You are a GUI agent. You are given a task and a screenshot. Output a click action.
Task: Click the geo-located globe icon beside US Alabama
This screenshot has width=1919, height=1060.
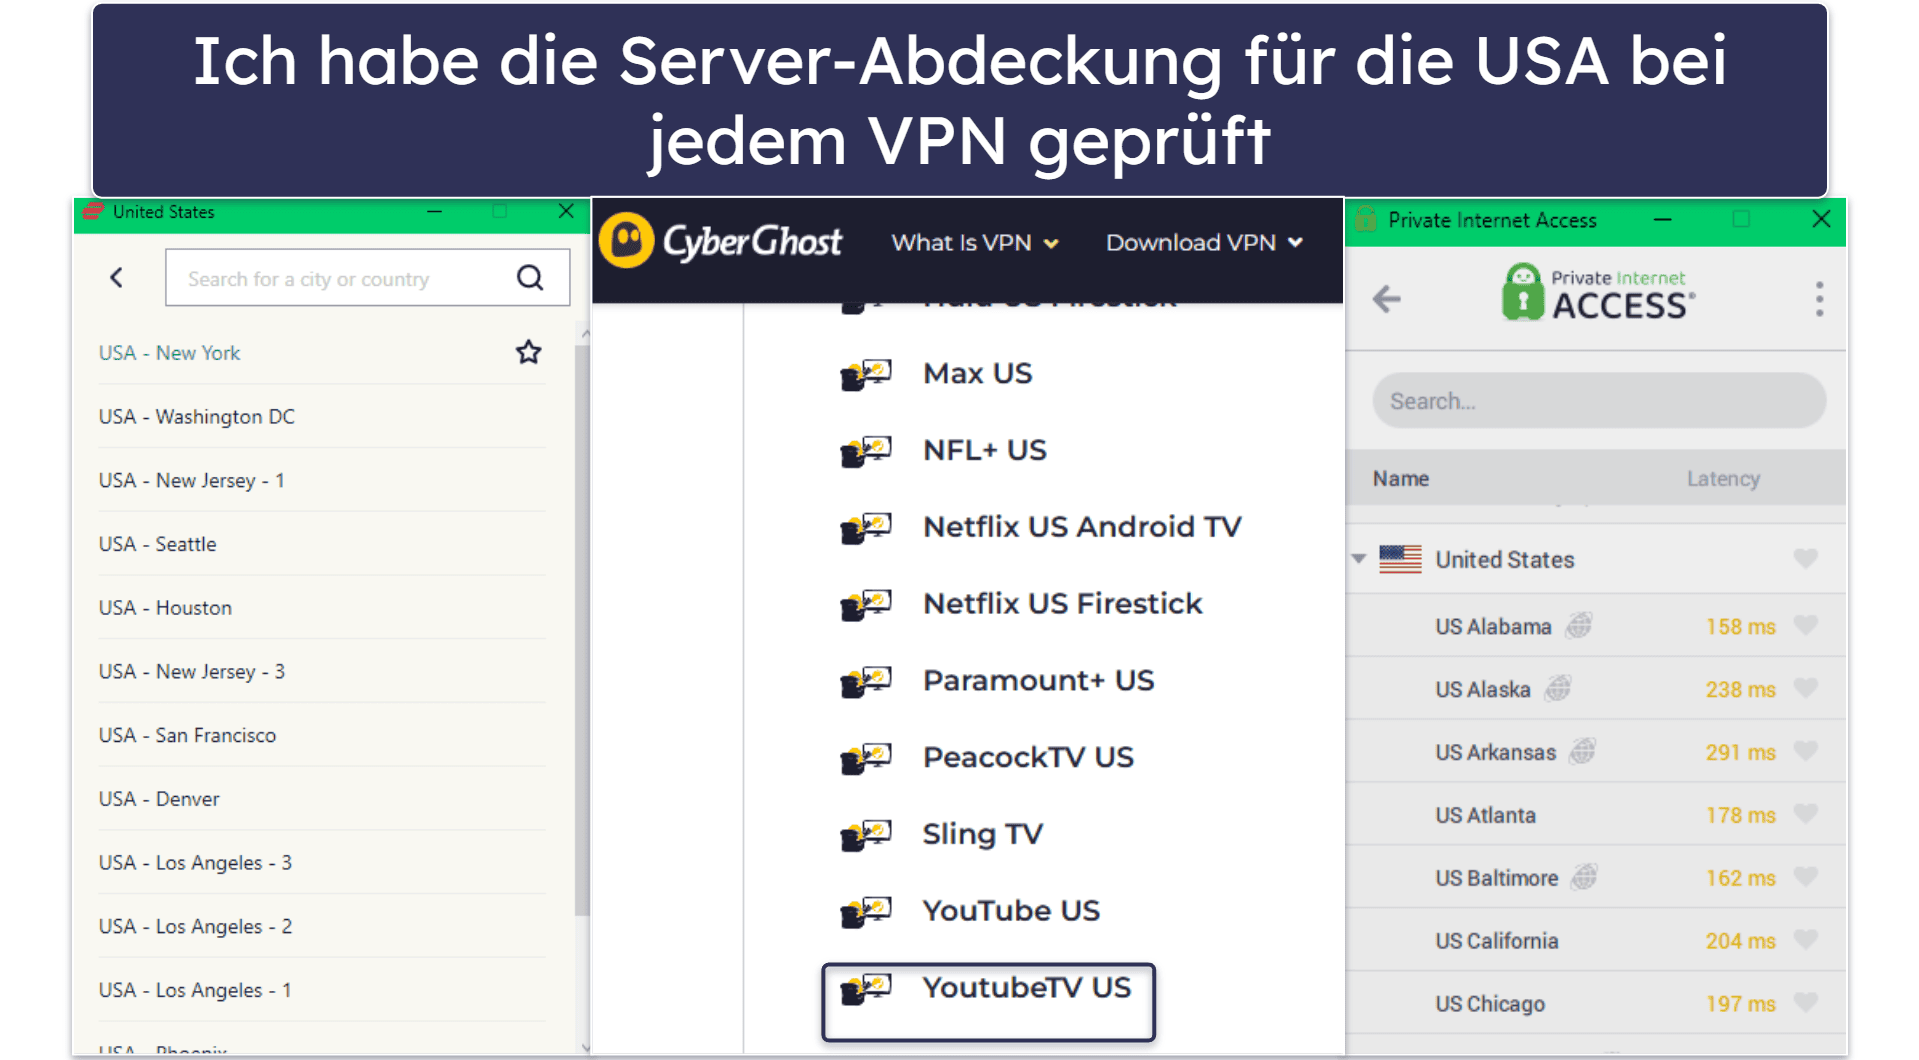point(1579,626)
